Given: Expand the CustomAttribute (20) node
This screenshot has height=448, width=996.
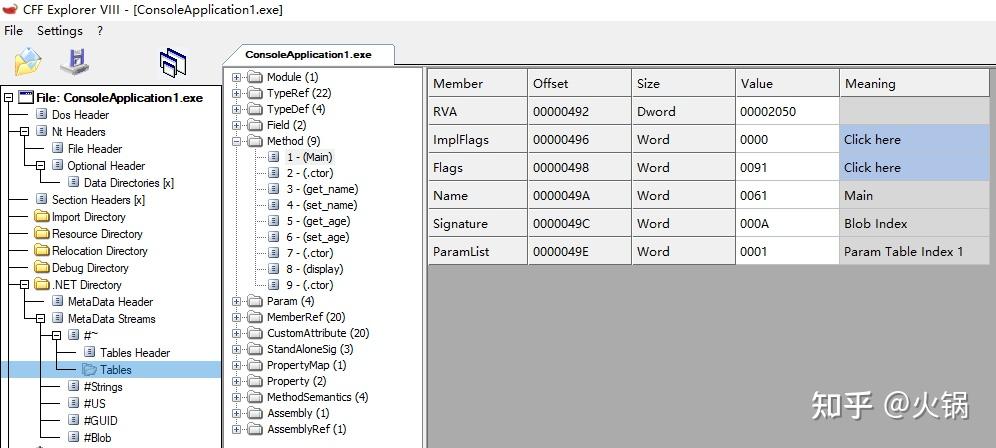Looking at the screenshot, I should coord(237,333).
